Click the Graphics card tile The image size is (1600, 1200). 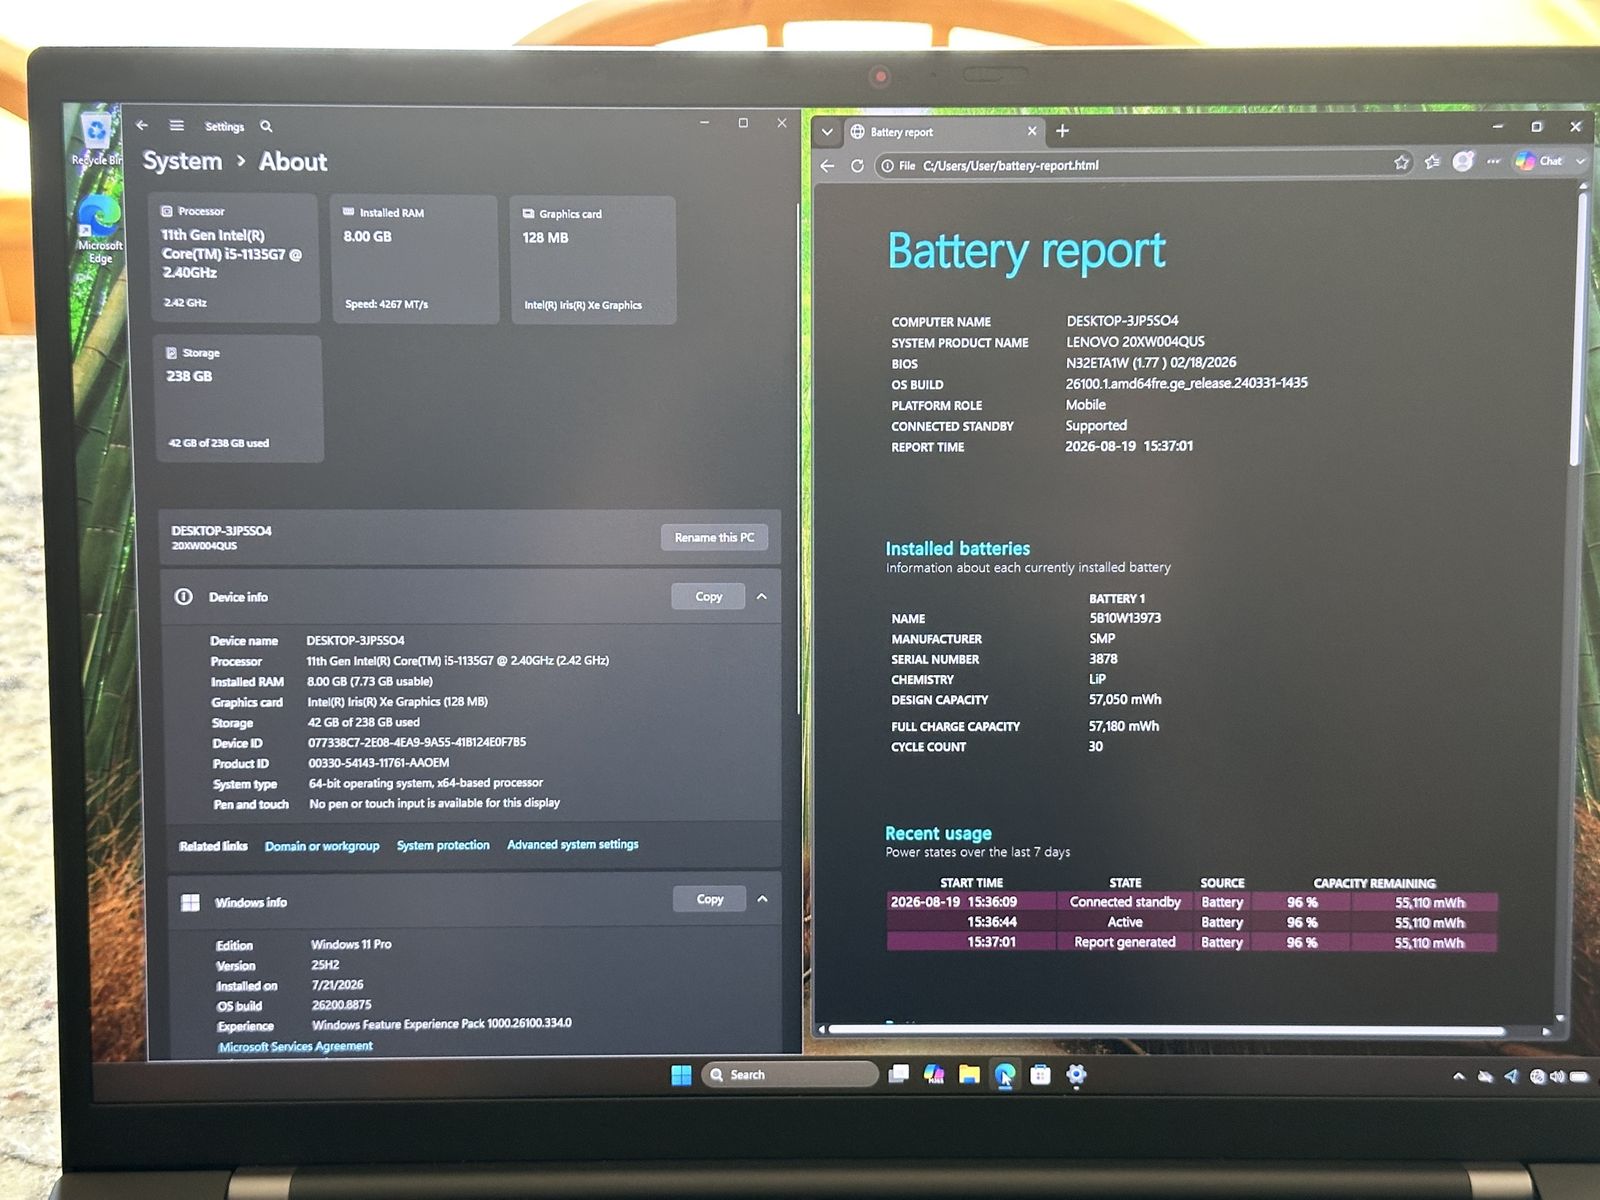[593, 260]
